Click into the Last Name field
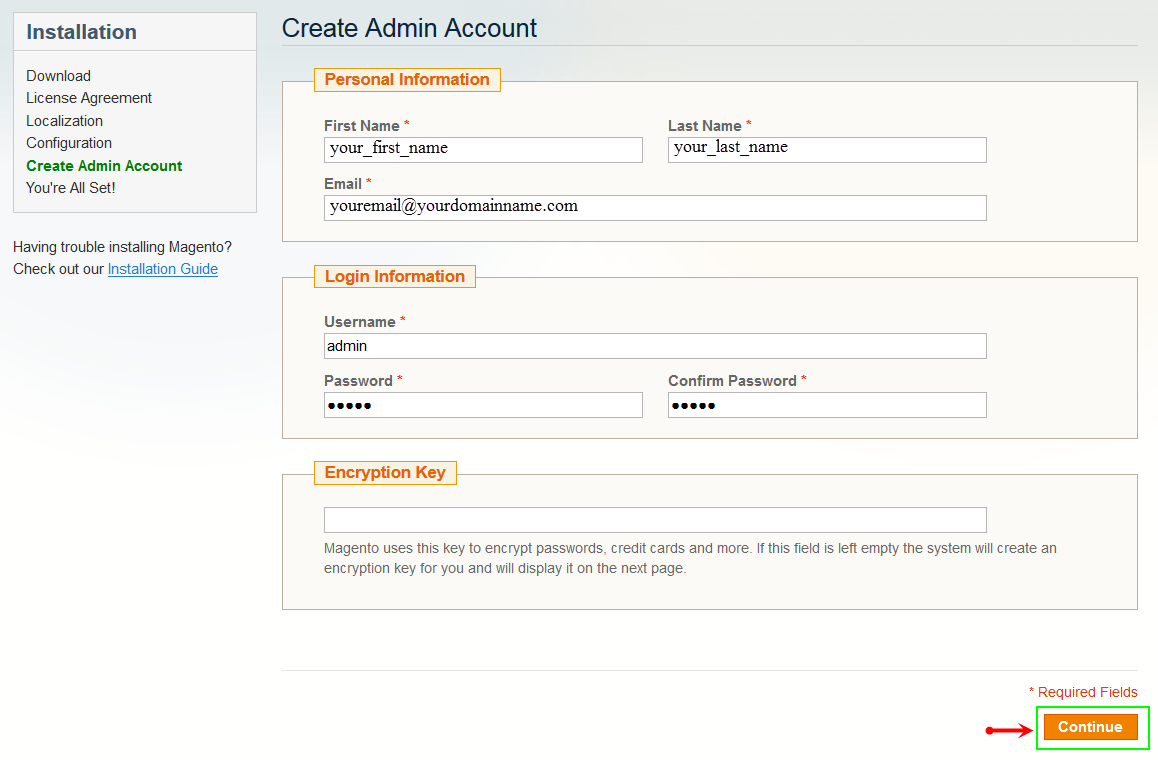The height and width of the screenshot is (760, 1158). point(827,150)
